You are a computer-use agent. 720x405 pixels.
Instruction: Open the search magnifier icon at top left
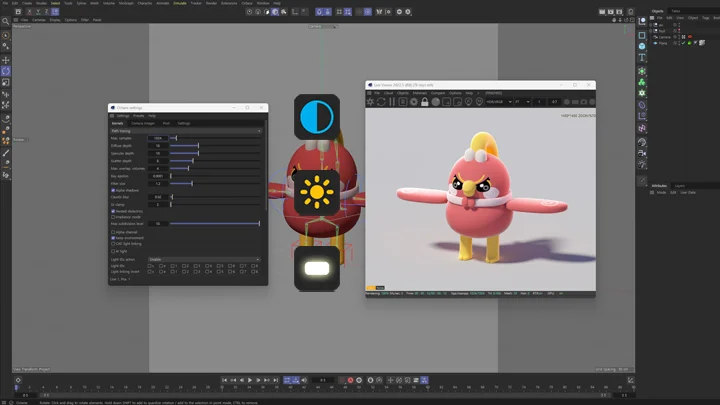pyautogui.click(x=6, y=21)
